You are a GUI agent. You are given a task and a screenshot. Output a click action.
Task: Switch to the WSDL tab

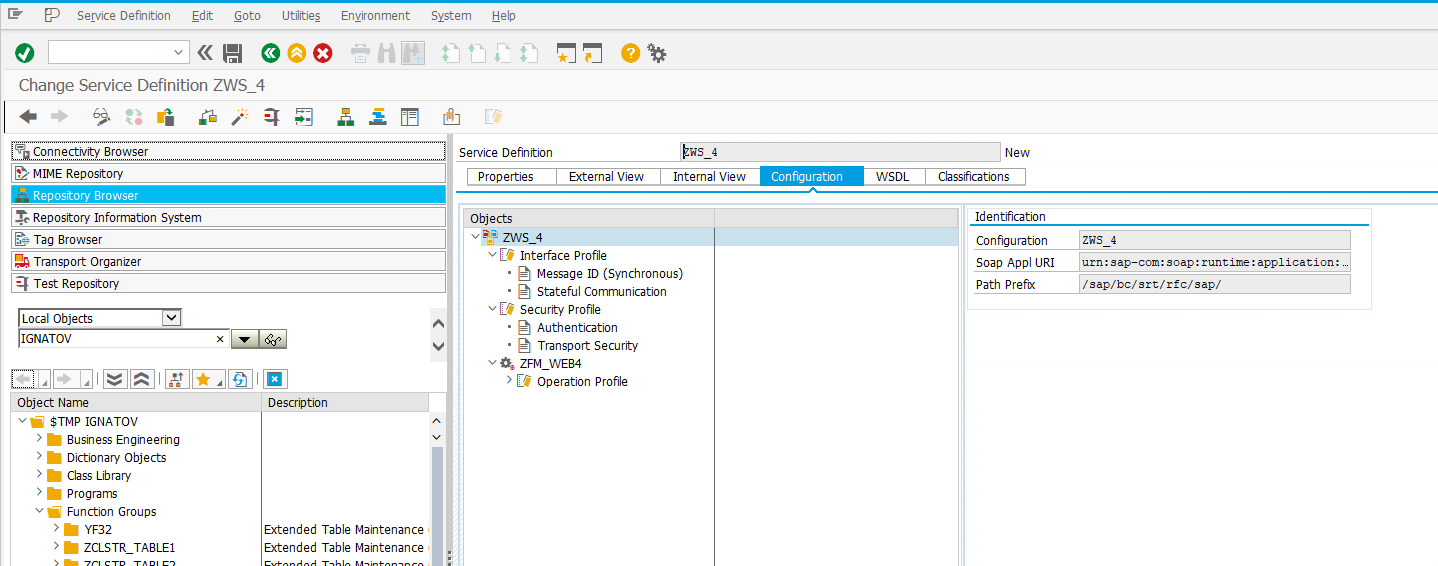click(892, 177)
